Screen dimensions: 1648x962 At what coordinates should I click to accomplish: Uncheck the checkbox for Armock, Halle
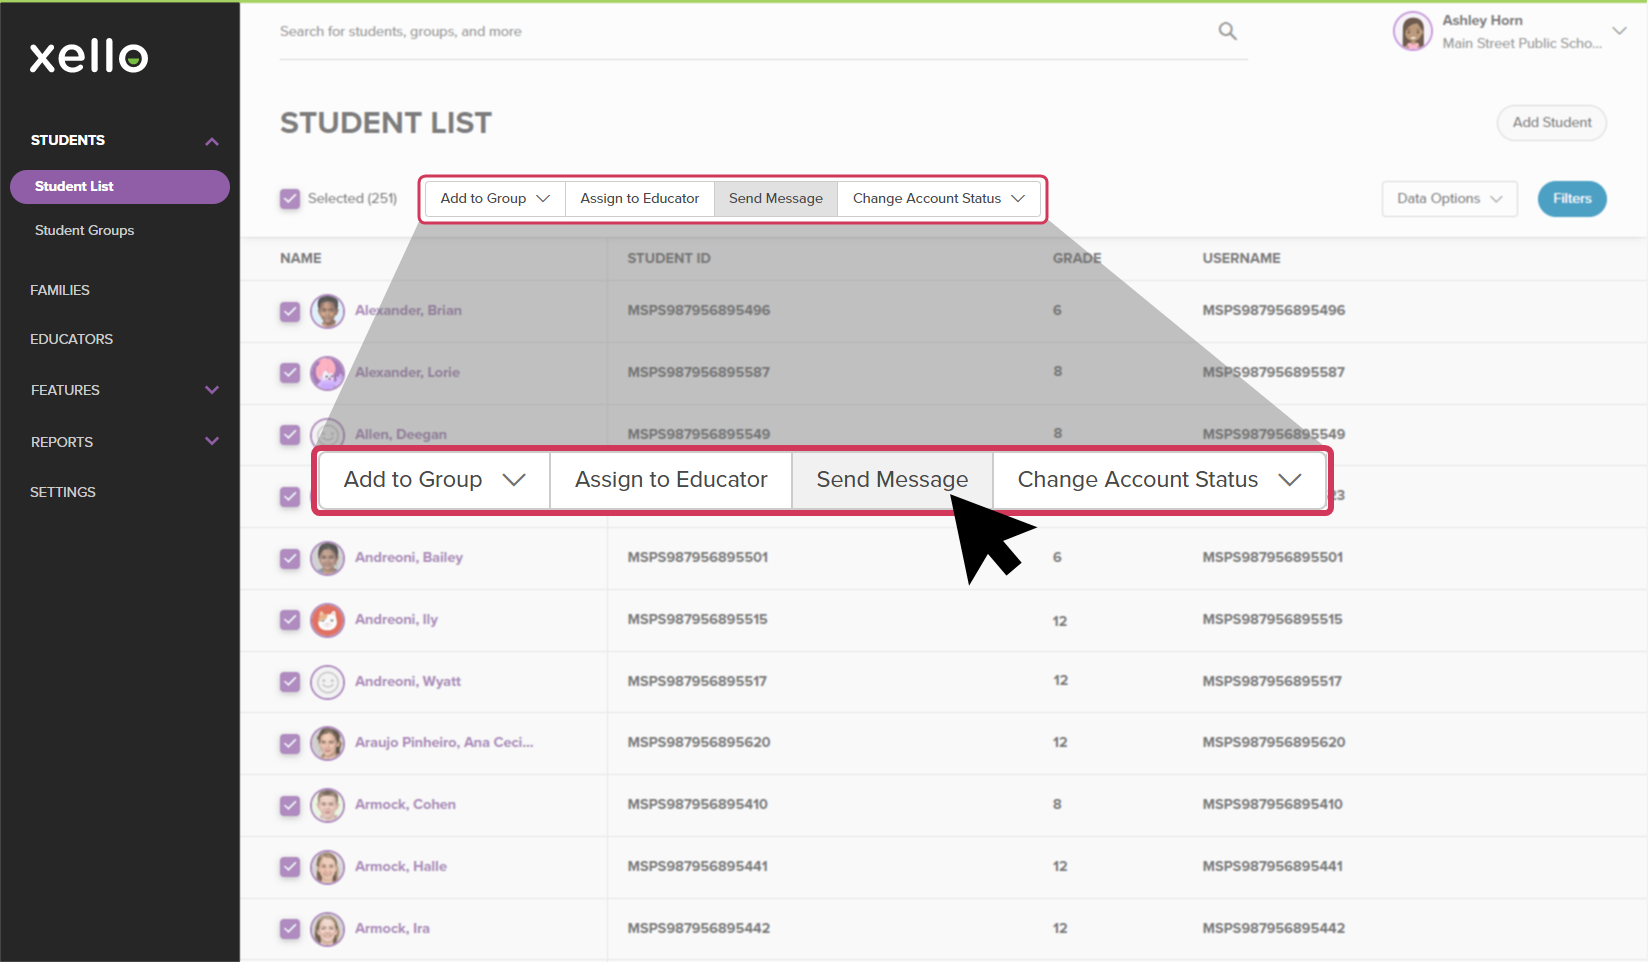pyautogui.click(x=290, y=867)
